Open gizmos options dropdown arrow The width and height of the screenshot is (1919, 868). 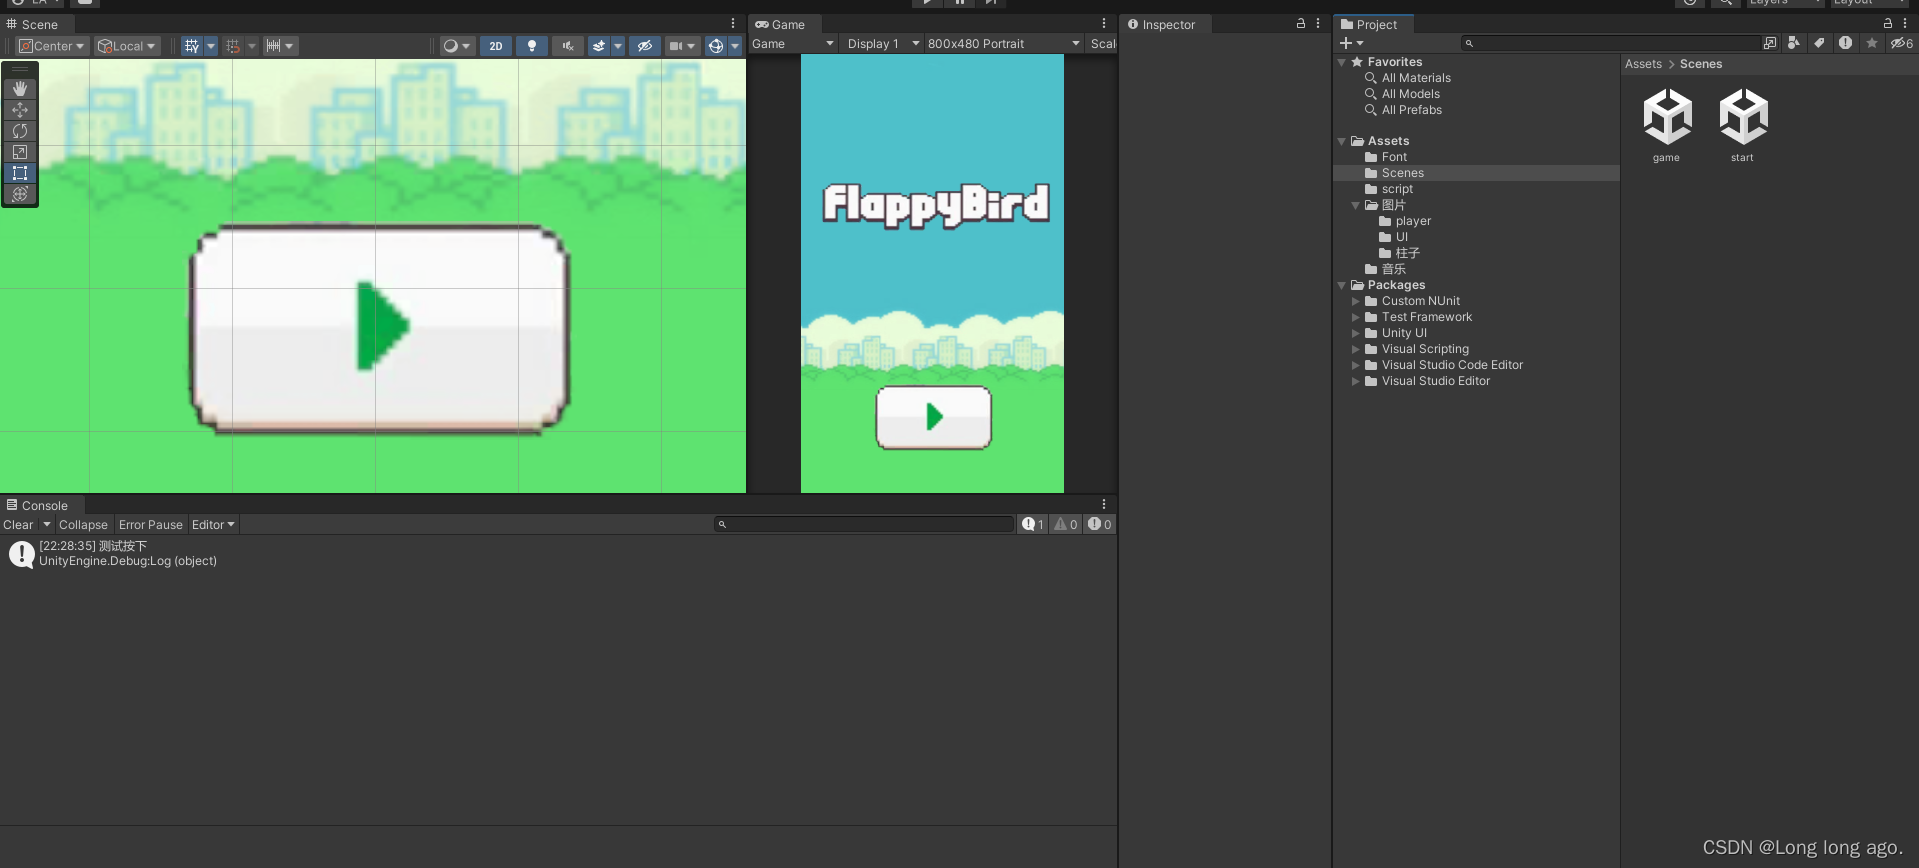[x=735, y=46]
